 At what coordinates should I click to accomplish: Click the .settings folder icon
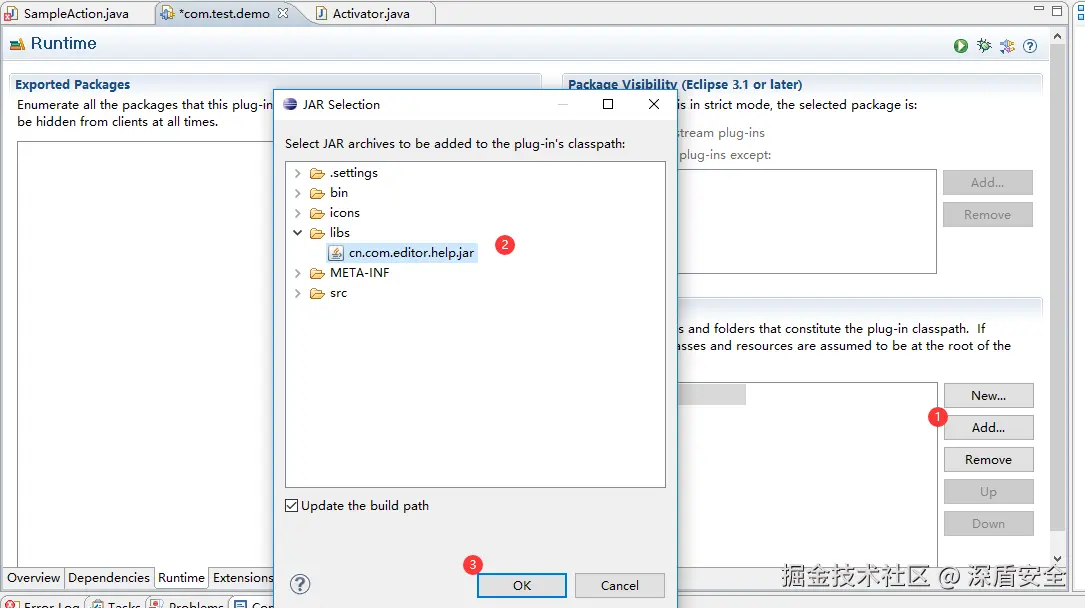coord(317,173)
